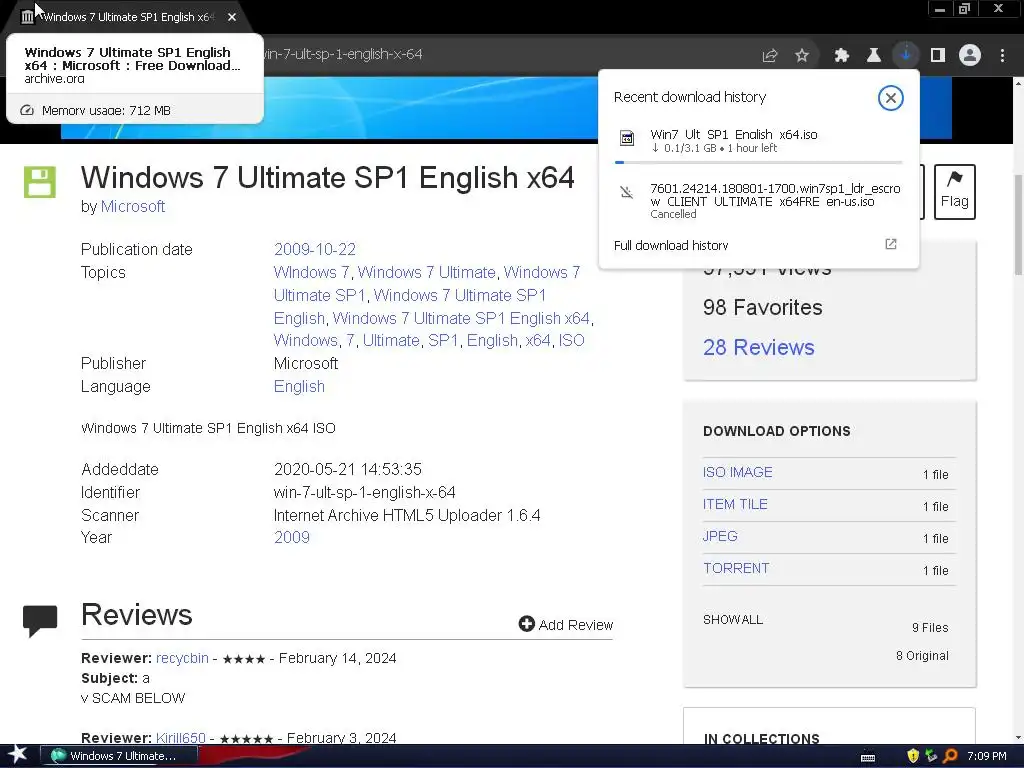
Task: Open reviewer recycbin profile link
Action: 182,658
